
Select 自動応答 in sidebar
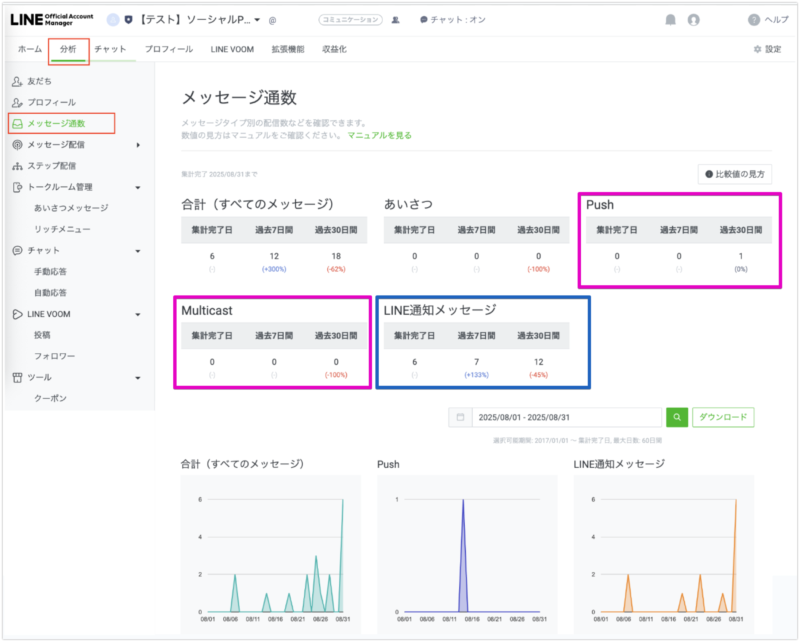[x=50, y=292]
